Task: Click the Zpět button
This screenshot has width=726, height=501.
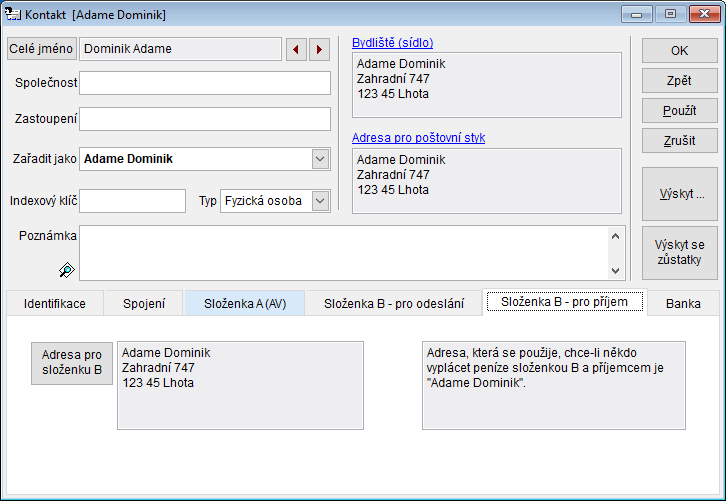Action: click(679, 80)
